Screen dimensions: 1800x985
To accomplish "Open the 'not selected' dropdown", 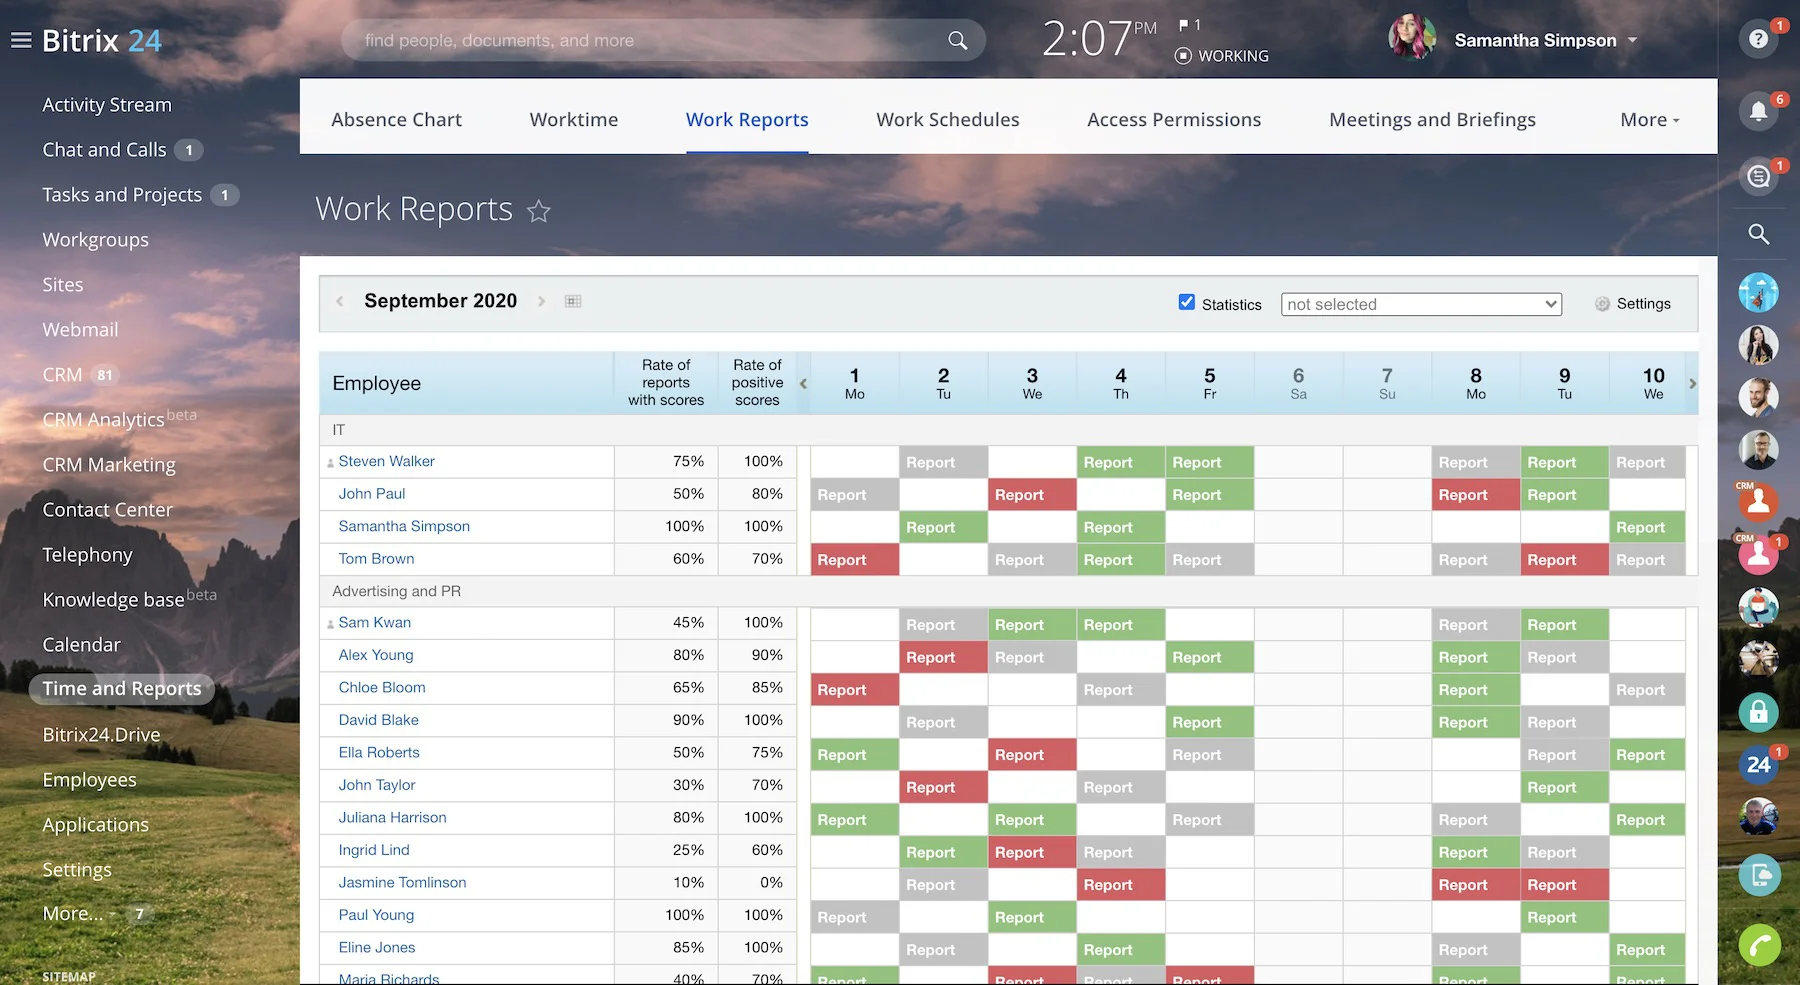I will point(1421,304).
